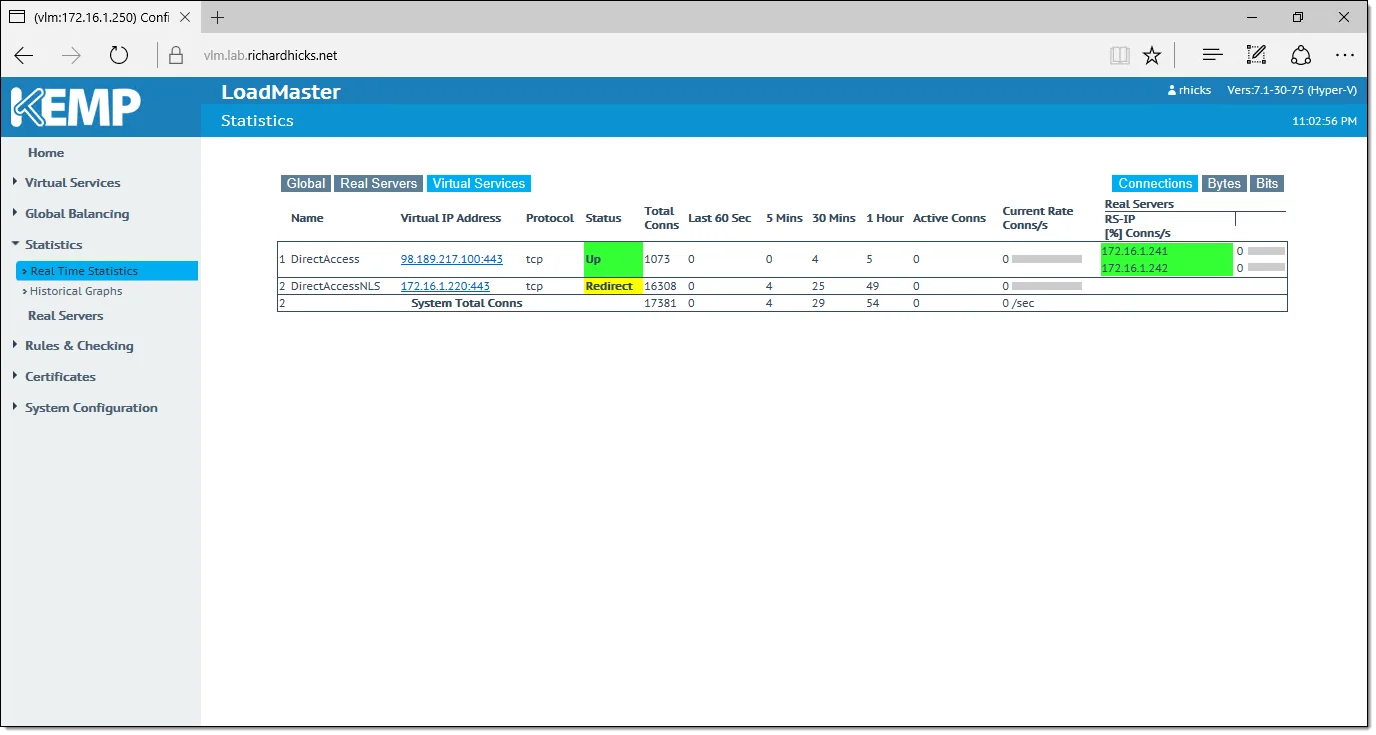
Task: Open a new browser tab
Action: pos(217,17)
